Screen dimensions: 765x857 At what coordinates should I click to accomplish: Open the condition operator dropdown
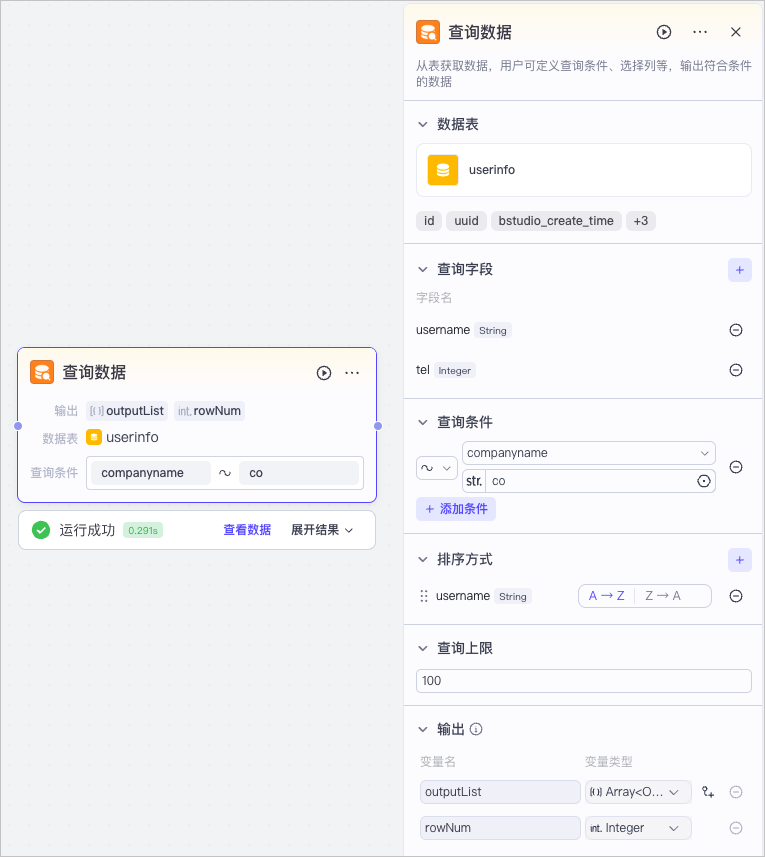437,468
